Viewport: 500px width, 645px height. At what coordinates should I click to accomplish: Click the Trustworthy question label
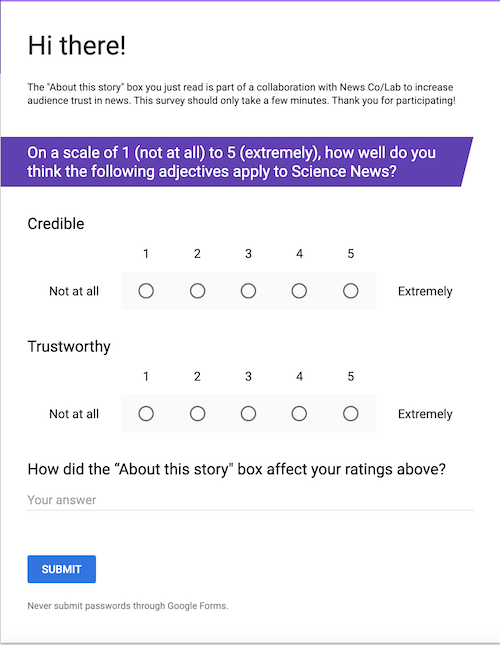pos(69,346)
